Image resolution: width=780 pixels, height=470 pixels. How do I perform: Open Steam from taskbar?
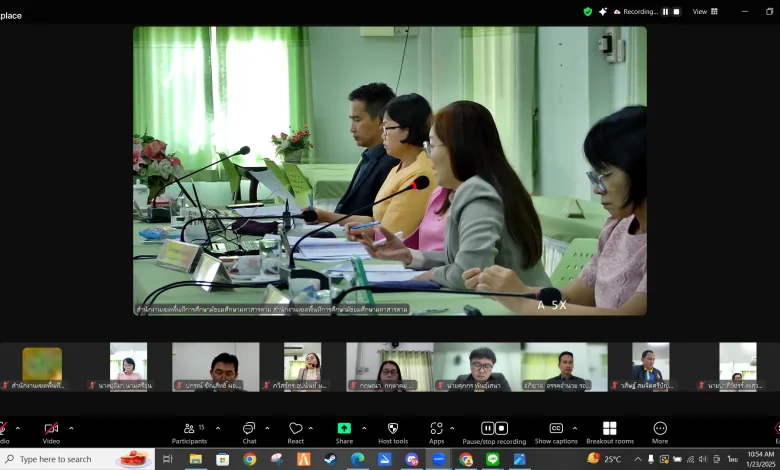[330, 459]
